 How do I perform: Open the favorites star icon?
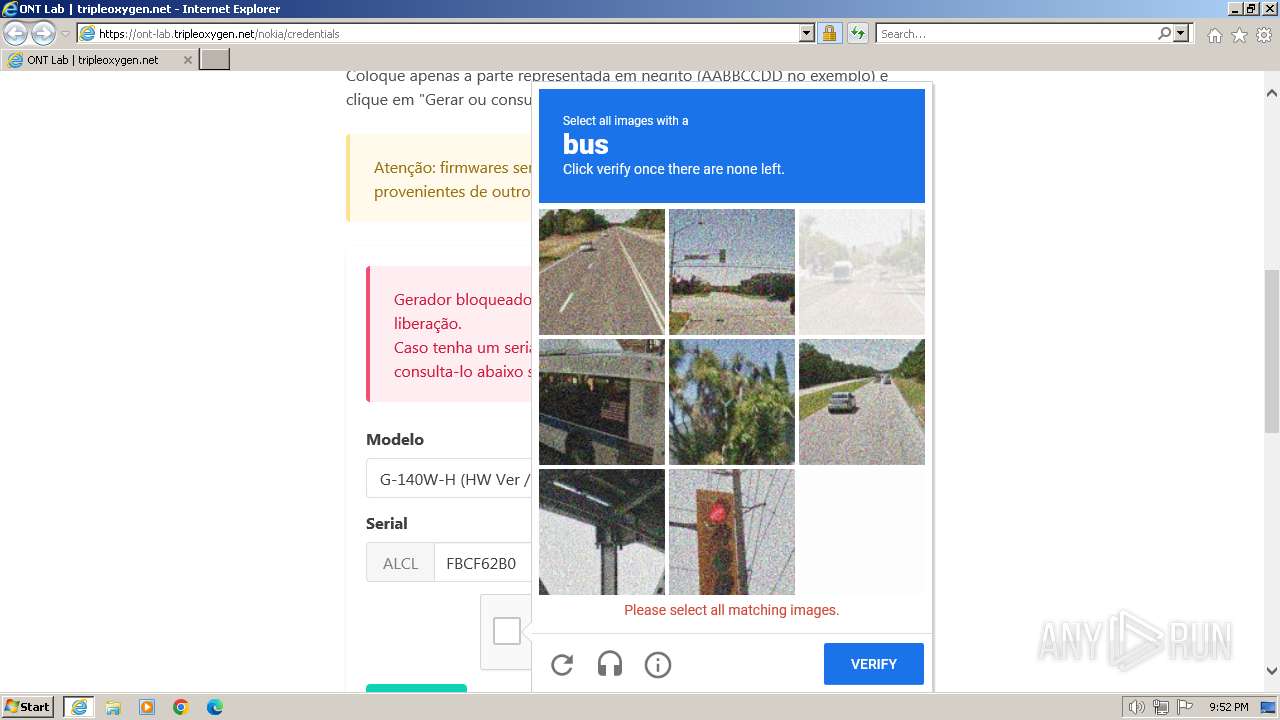pyautogui.click(x=1239, y=35)
